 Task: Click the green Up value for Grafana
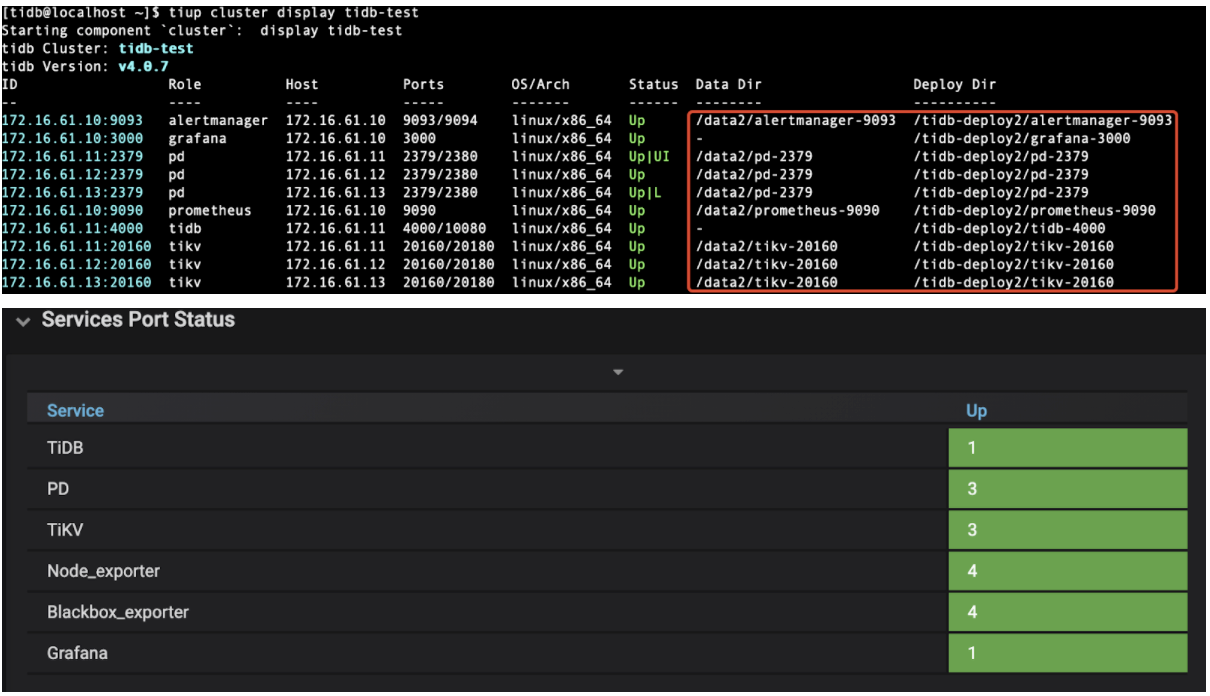[1068, 653]
